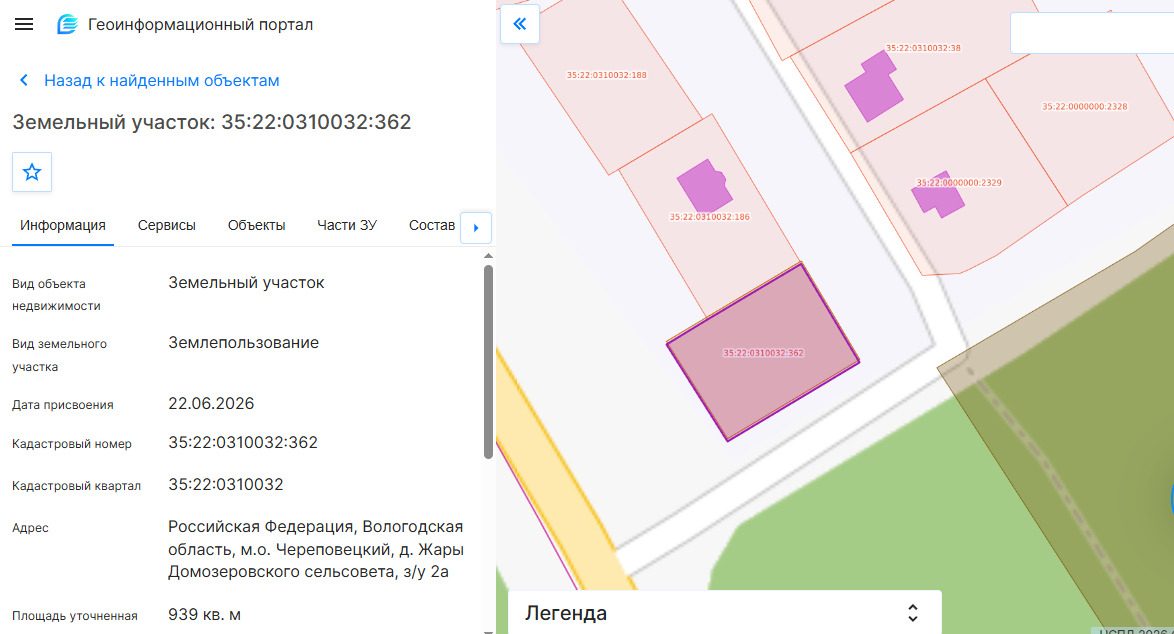The width and height of the screenshot is (1174, 634).
Task: Click the building on parcel 35:22:0310032:38
Action: [x=873, y=86]
